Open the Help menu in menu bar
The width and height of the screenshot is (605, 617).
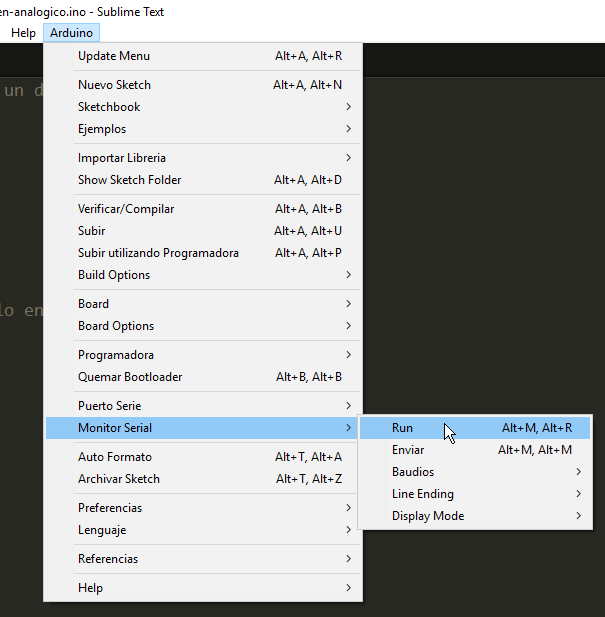tap(23, 33)
